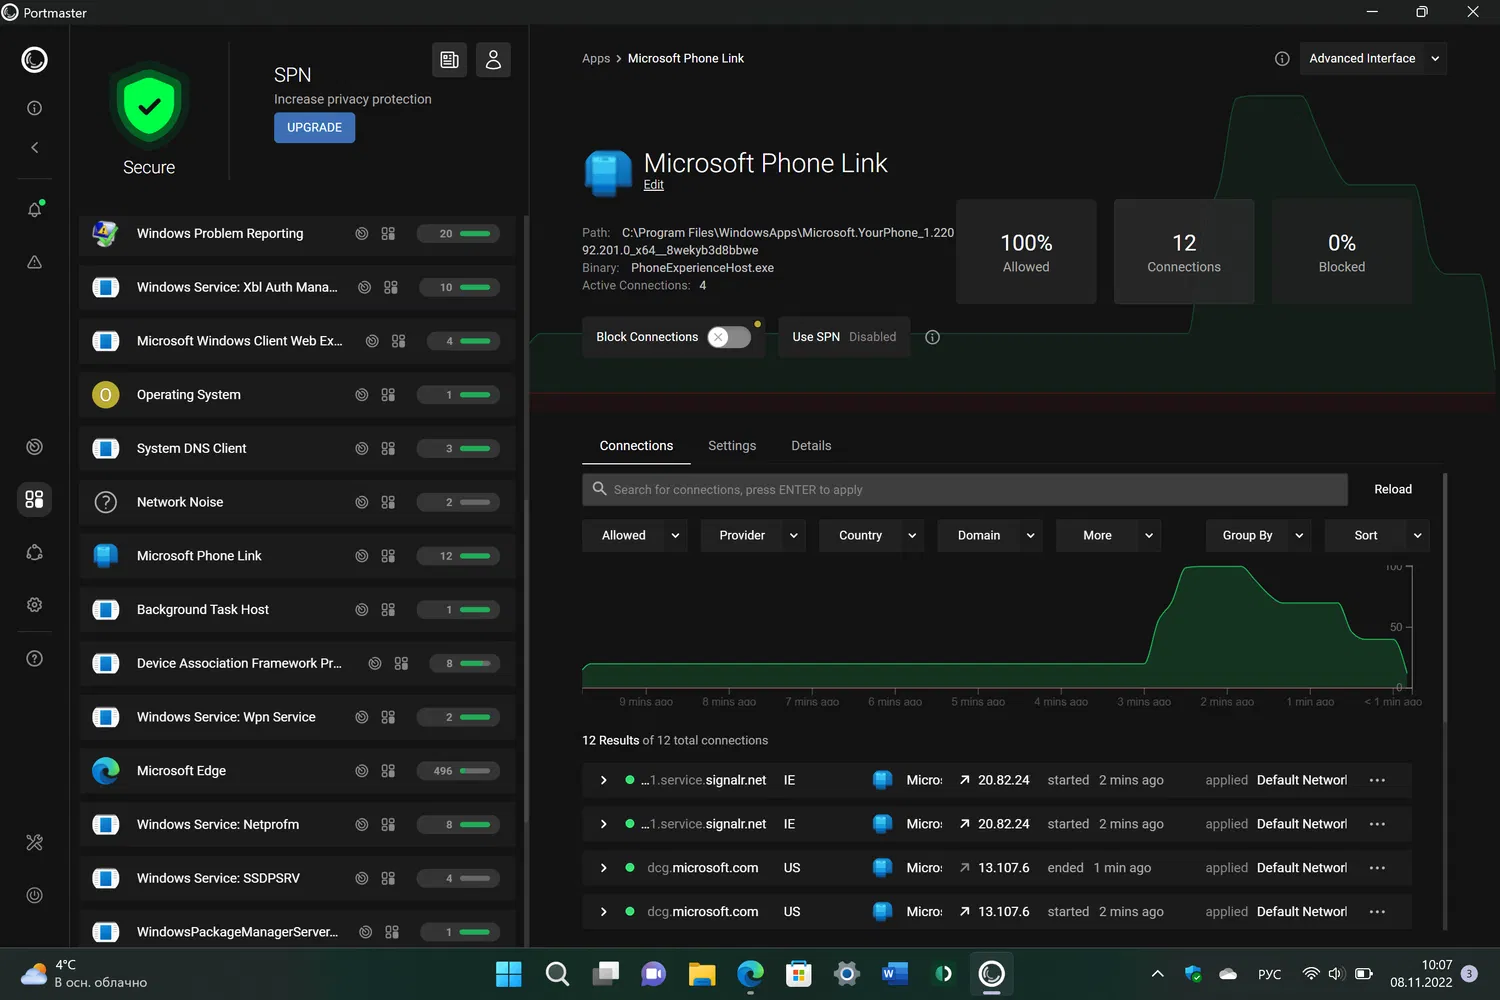
Task: Open the Advanced Interface dropdown
Action: point(1373,59)
